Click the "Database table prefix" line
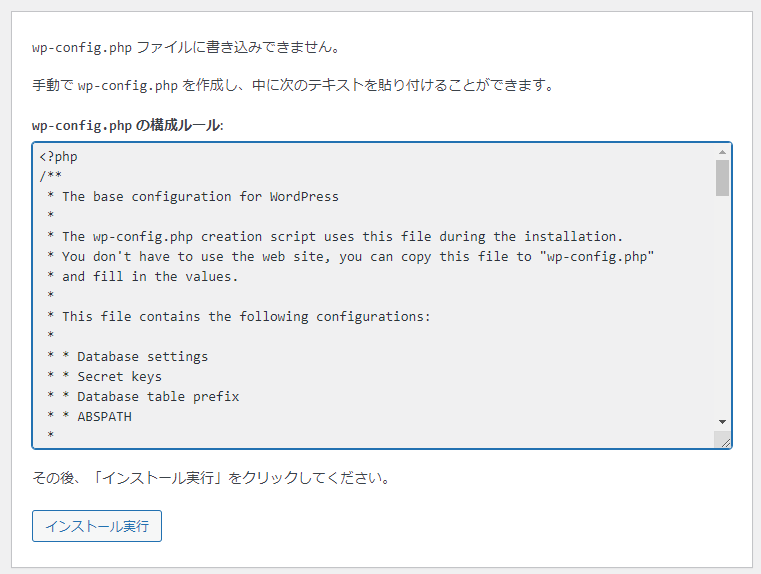Image resolution: width=761 pixels, height=574 pixels. click(x=158, y=397)
